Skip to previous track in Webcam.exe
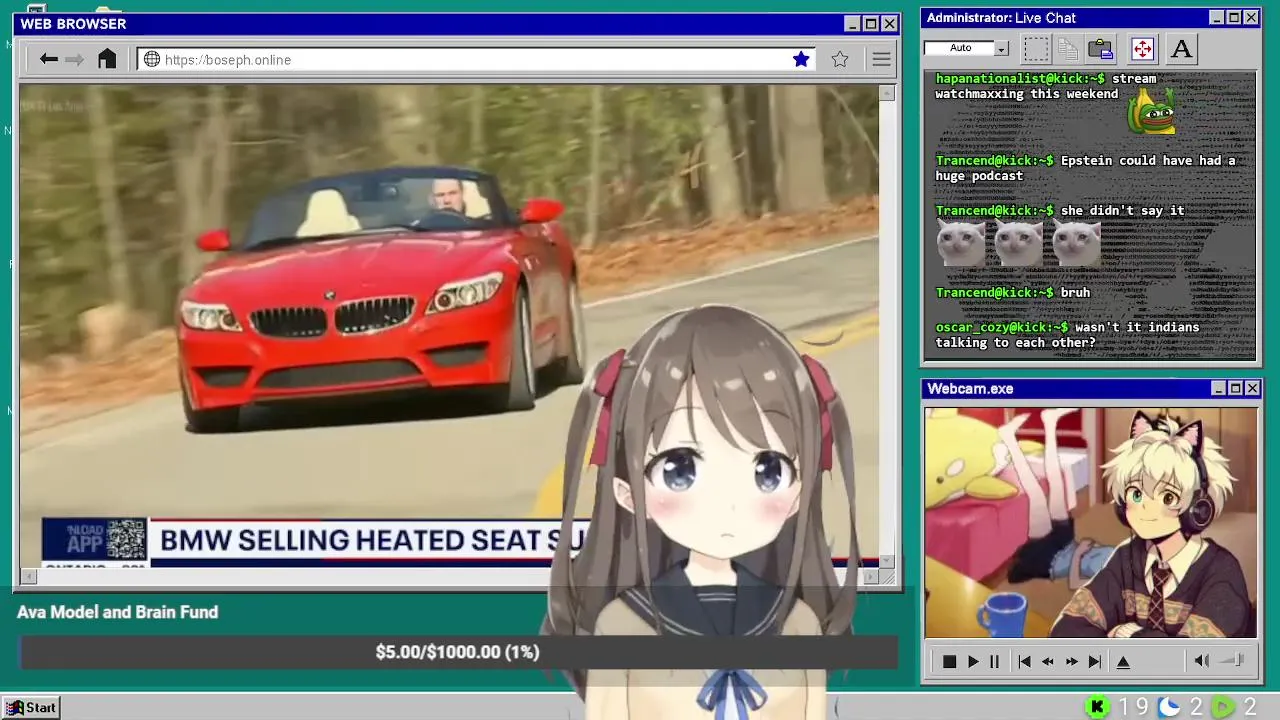 click(x=1024, y=661)
